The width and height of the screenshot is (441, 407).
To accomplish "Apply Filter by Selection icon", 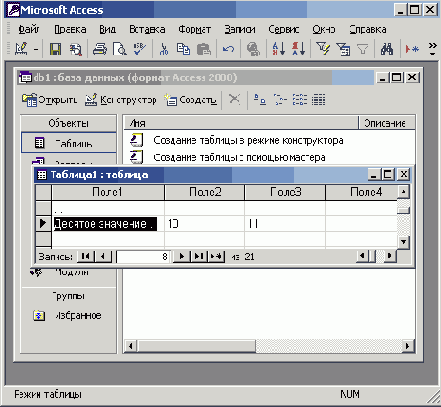I will [x=323, y=49].
